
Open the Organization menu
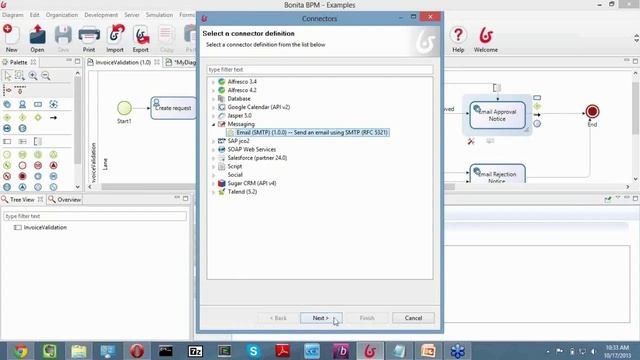click(x=62, y=15)
